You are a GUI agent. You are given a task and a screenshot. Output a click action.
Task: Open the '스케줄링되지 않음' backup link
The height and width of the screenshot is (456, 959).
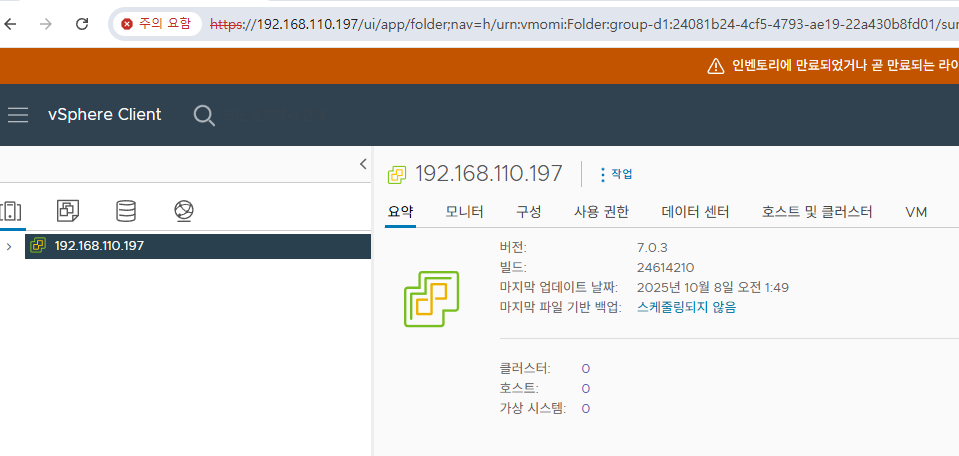click(x=686, y=307)
